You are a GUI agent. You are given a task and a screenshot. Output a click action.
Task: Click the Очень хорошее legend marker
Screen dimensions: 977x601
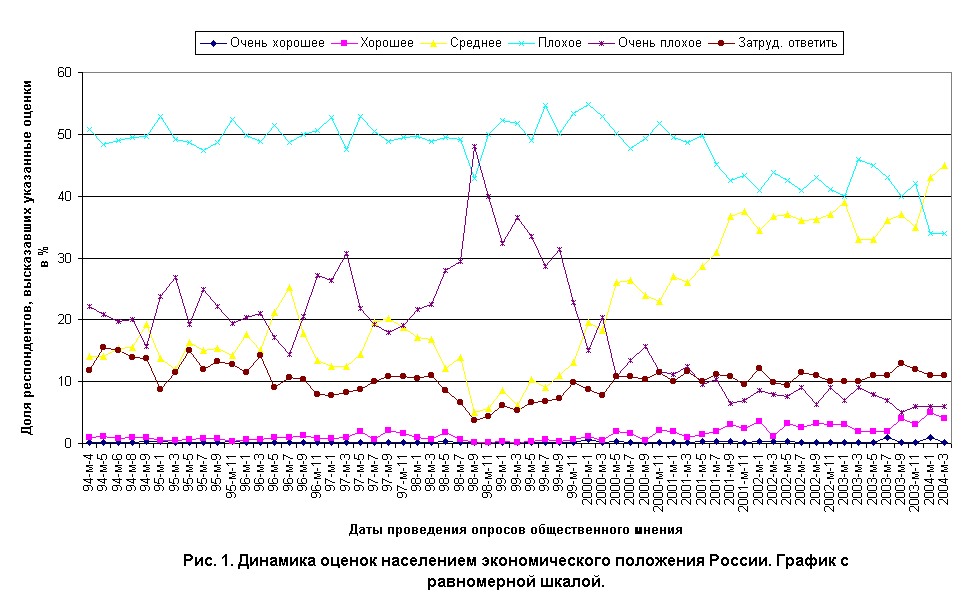click(x=213, y=43)
